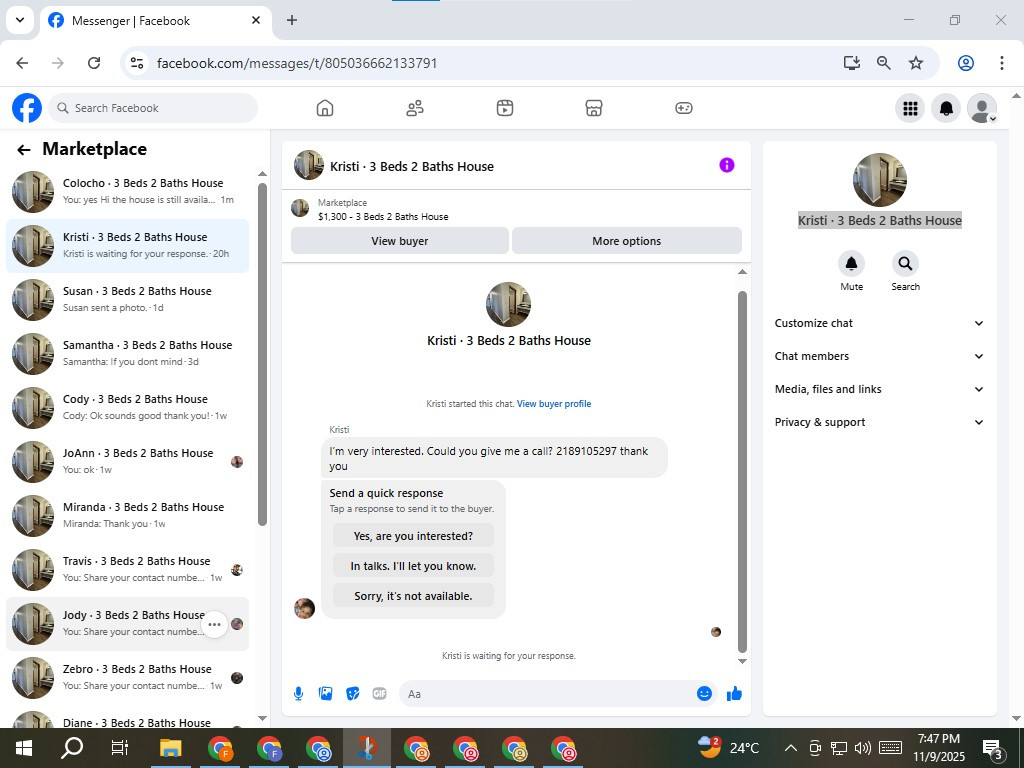The width and height of the screenshot is (1024, 768).
Task: Close the Messenger browser tab
Action: click(x=256, y=20)
